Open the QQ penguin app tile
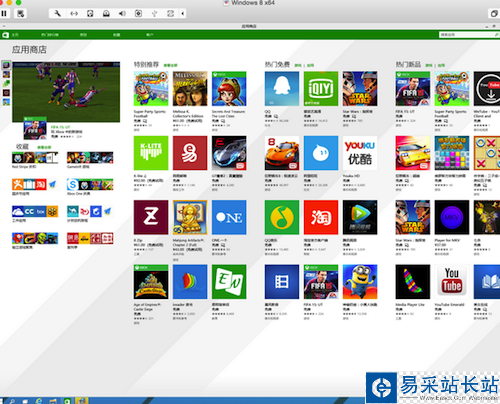 pyautogui.click(x=282, y=89)
